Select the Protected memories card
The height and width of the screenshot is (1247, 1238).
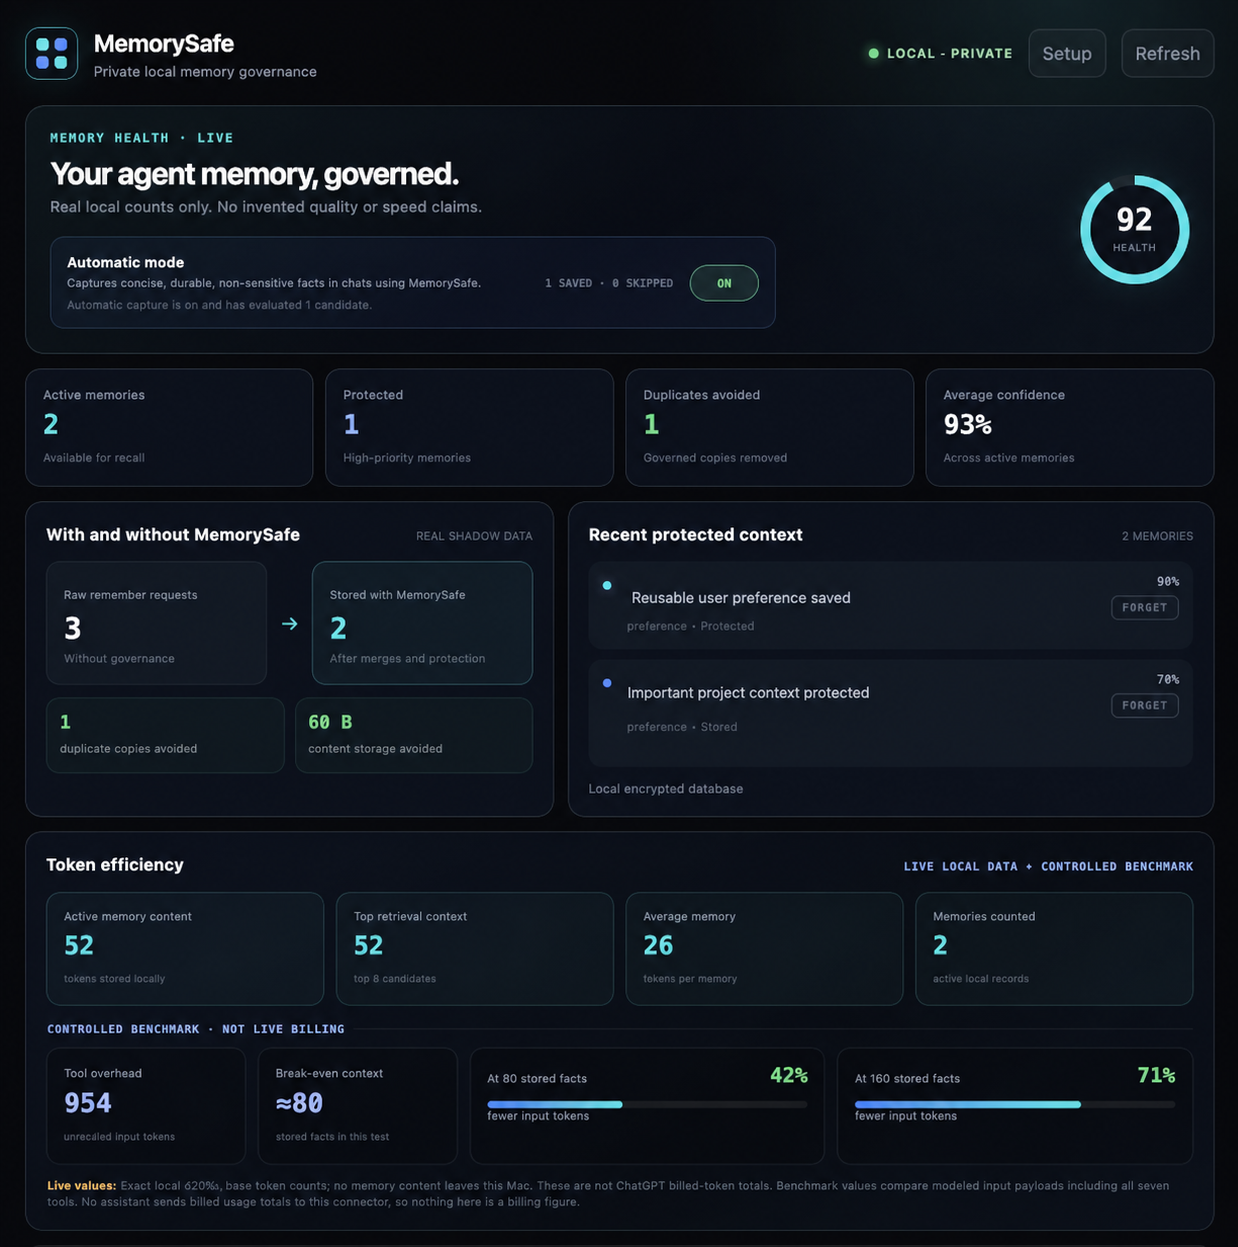point(469,427)
